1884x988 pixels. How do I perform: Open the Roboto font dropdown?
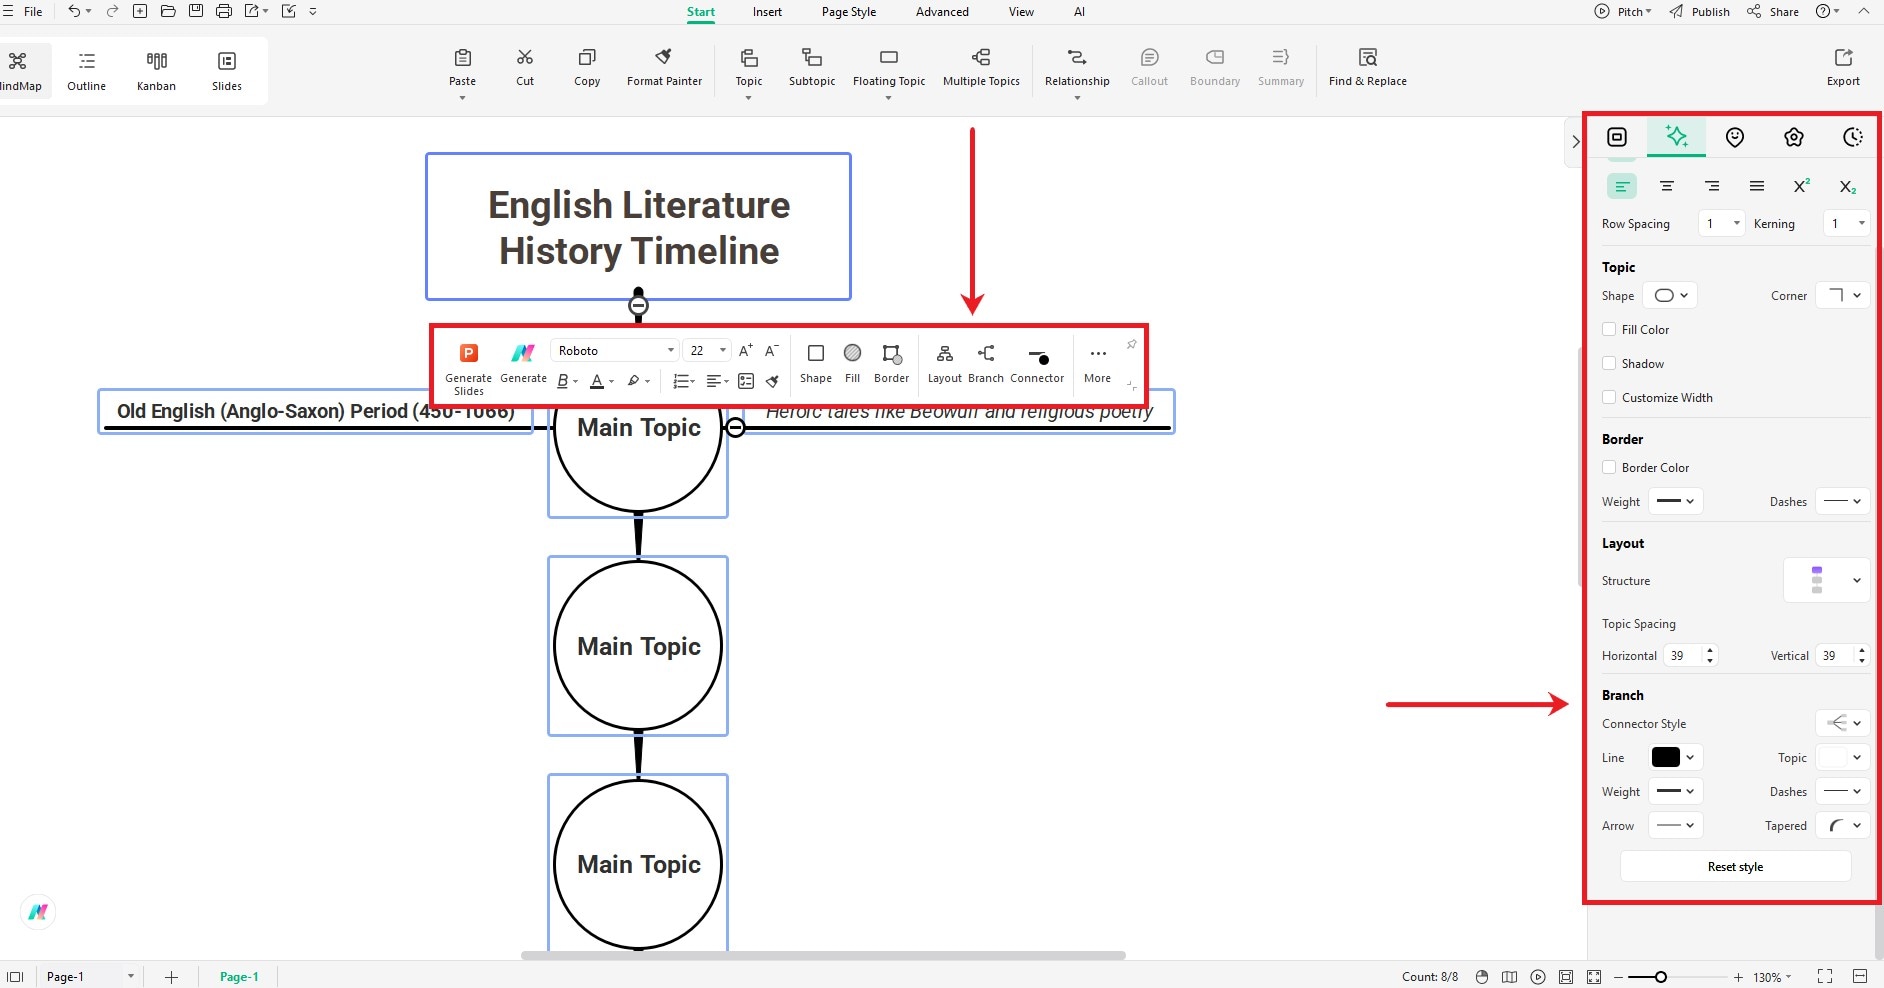(x=615, y=351)
